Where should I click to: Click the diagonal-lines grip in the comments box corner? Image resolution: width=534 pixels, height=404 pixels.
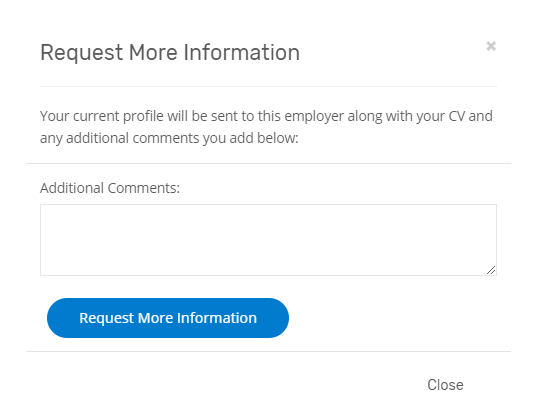[491, 270]
